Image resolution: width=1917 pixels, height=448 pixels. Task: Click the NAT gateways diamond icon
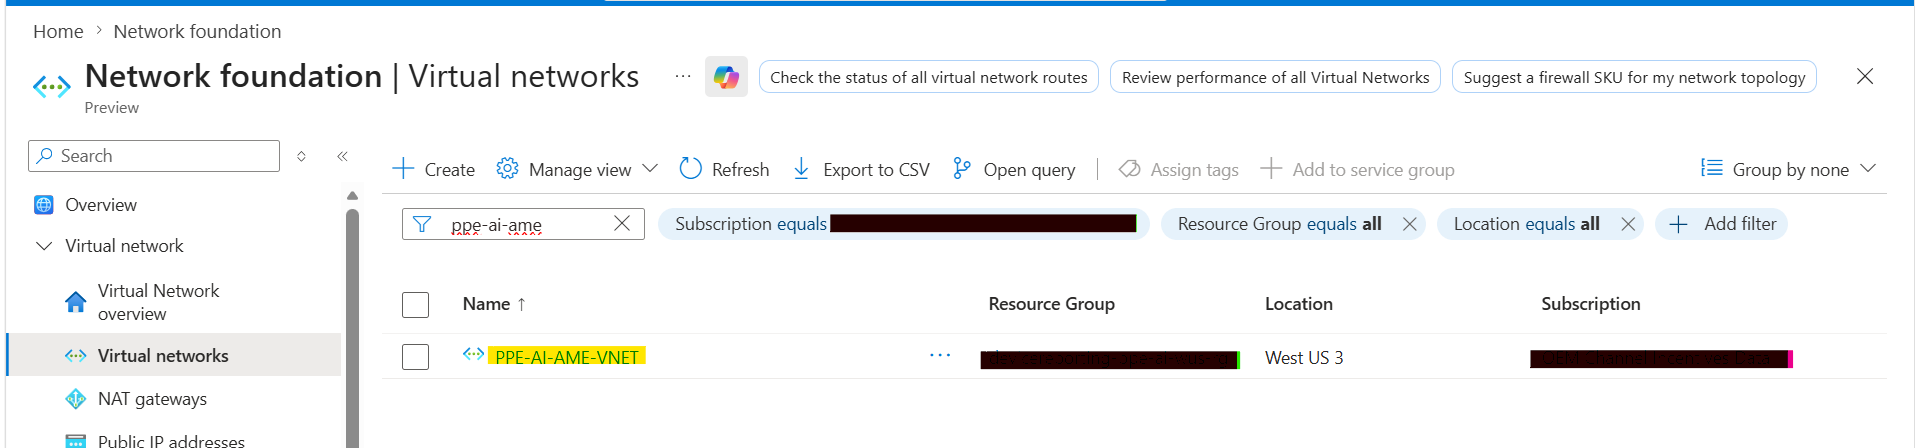click(75, 399)
